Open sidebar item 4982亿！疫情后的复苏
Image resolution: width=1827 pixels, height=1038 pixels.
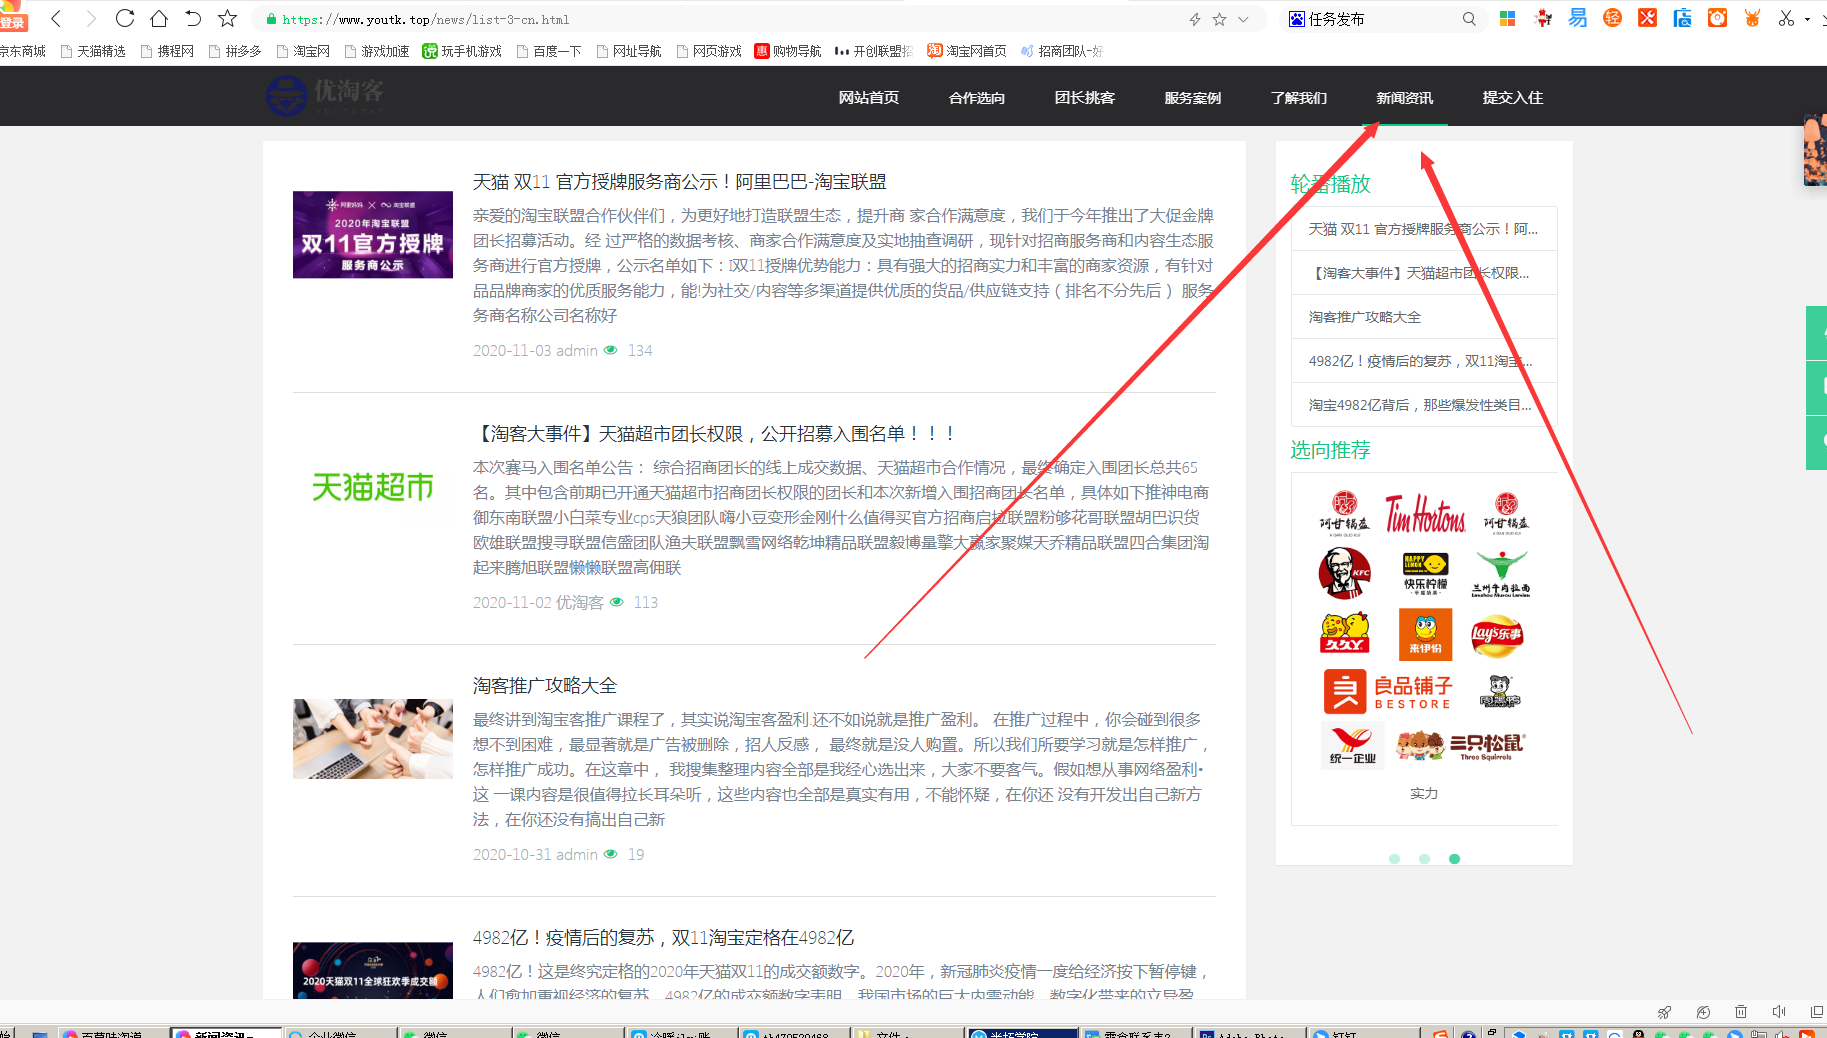1420,361
